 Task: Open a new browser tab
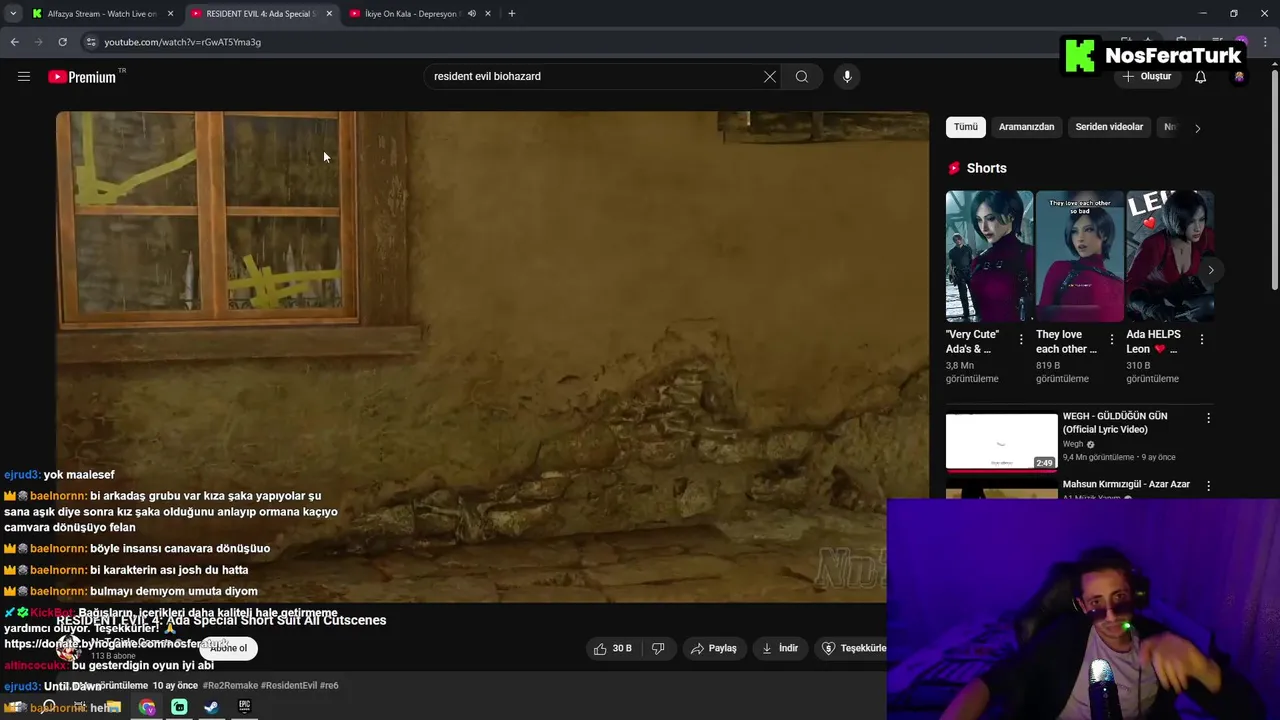[x=512, y=14]
